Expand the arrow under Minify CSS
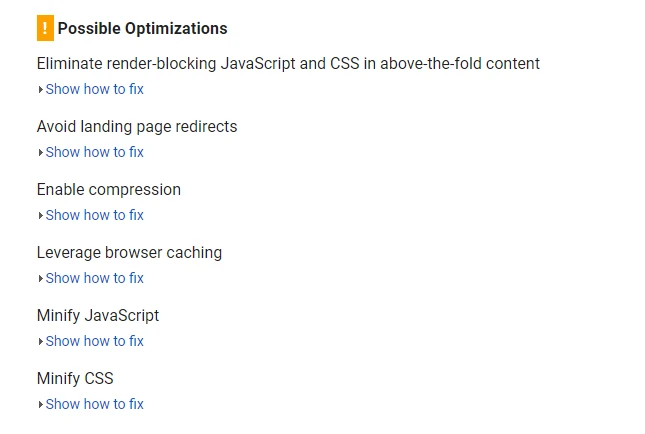645x434 pixels. tap(40, 405)
